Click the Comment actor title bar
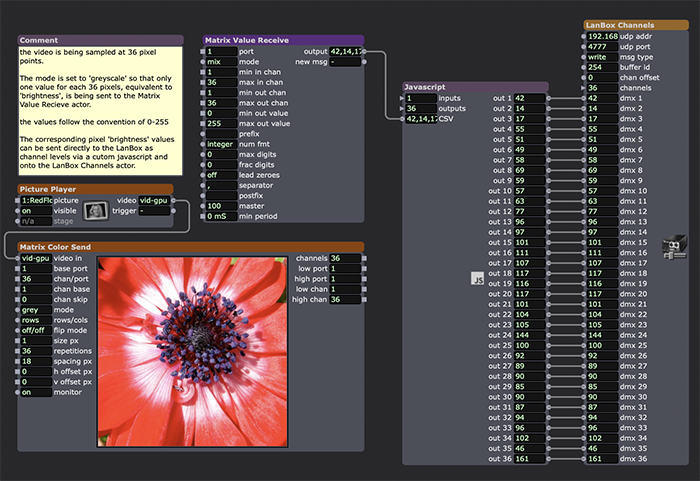 (x=100, y=40)
